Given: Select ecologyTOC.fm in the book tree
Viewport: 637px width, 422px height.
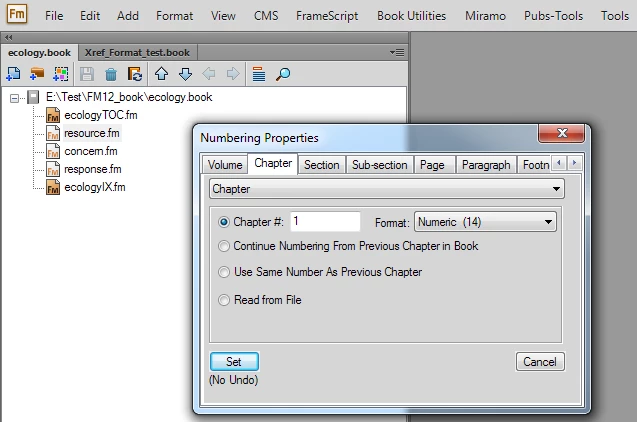Looking at the screenshot, I should pos(101,115).
